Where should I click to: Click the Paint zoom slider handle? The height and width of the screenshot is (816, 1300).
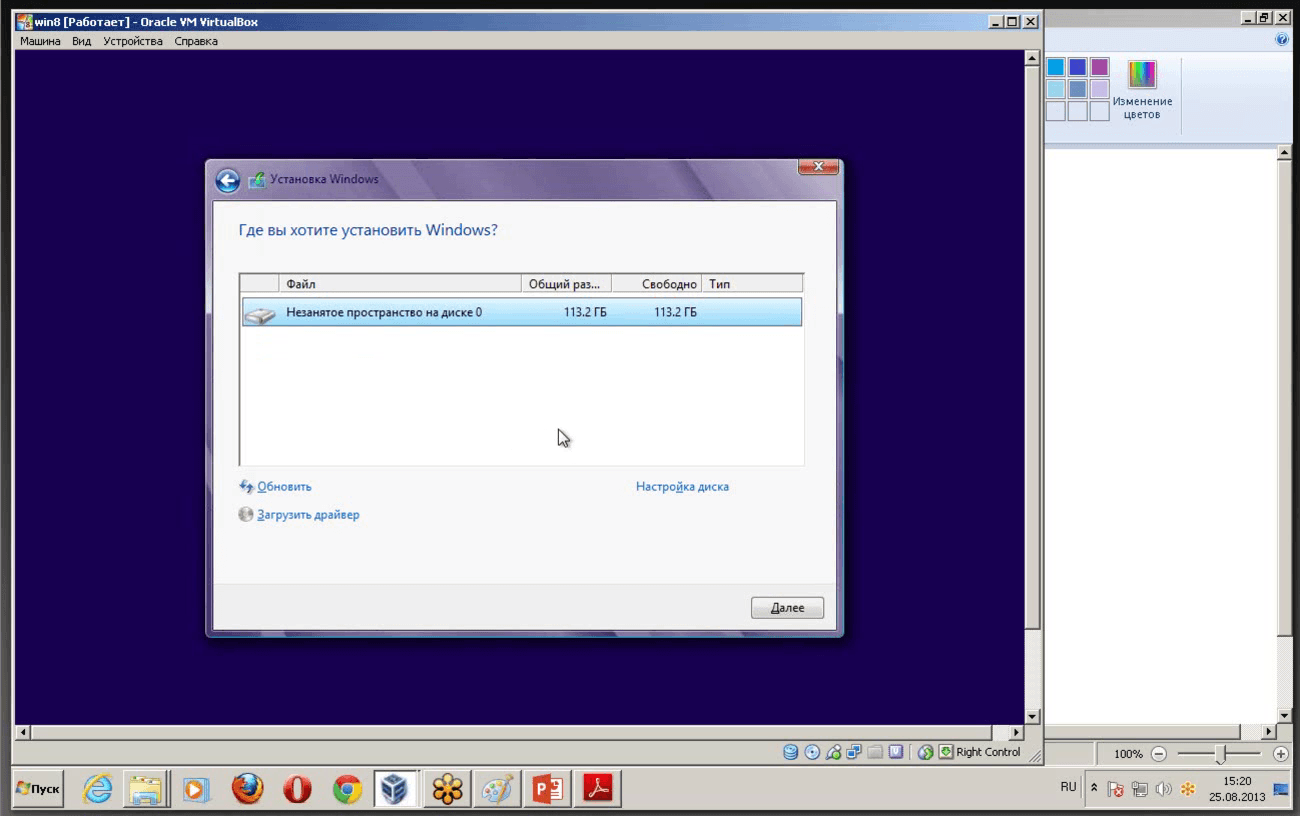(1220, 754)
